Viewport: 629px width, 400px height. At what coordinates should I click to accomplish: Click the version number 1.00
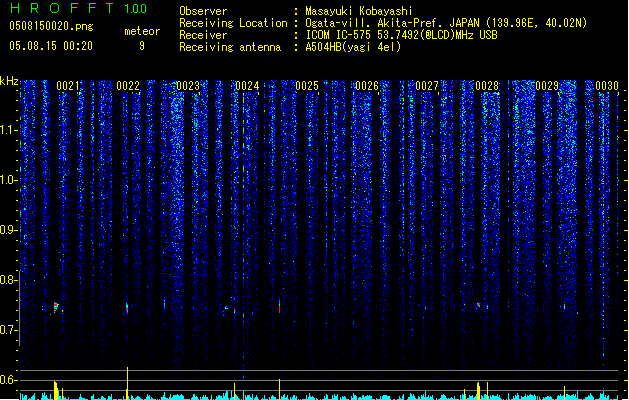[136, 9]
